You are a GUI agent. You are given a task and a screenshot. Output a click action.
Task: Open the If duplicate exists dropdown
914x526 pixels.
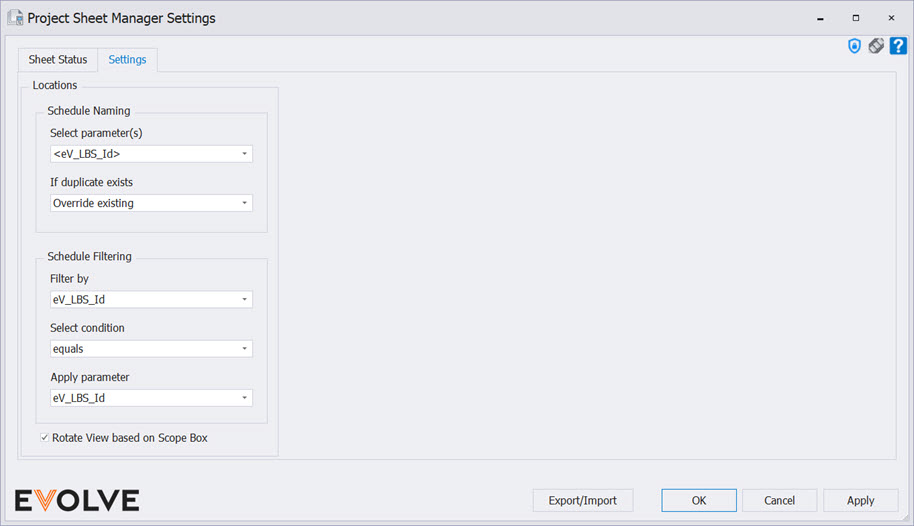[151, 203]
